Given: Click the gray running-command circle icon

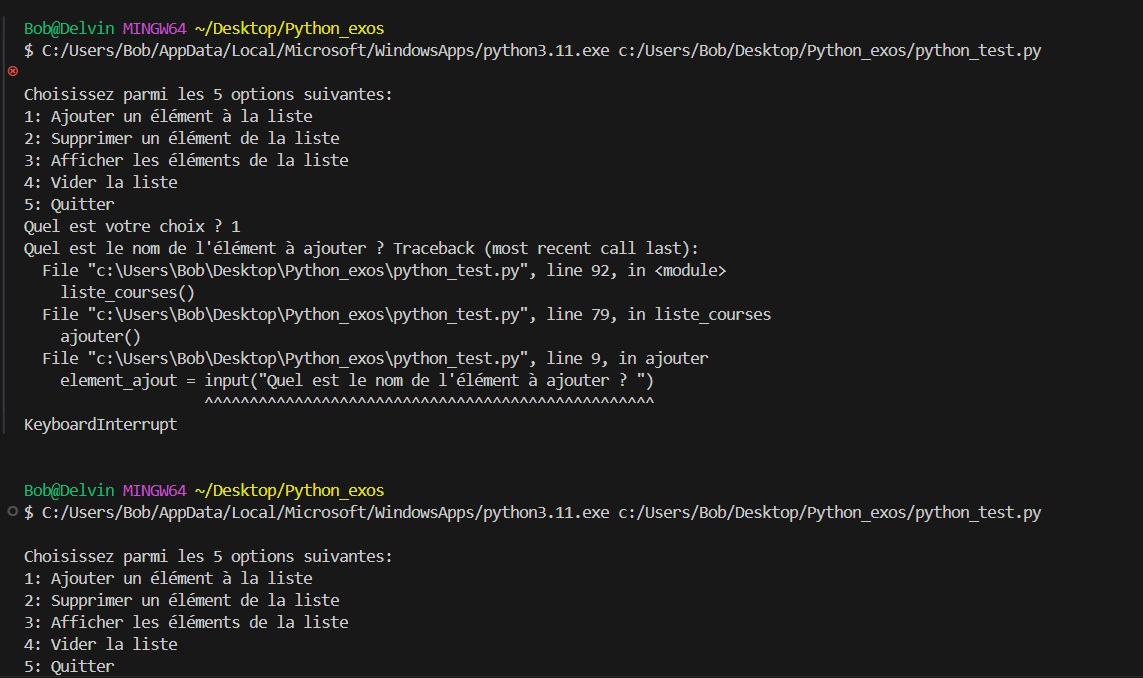Looking at the screenshot, I should [12, 511].
